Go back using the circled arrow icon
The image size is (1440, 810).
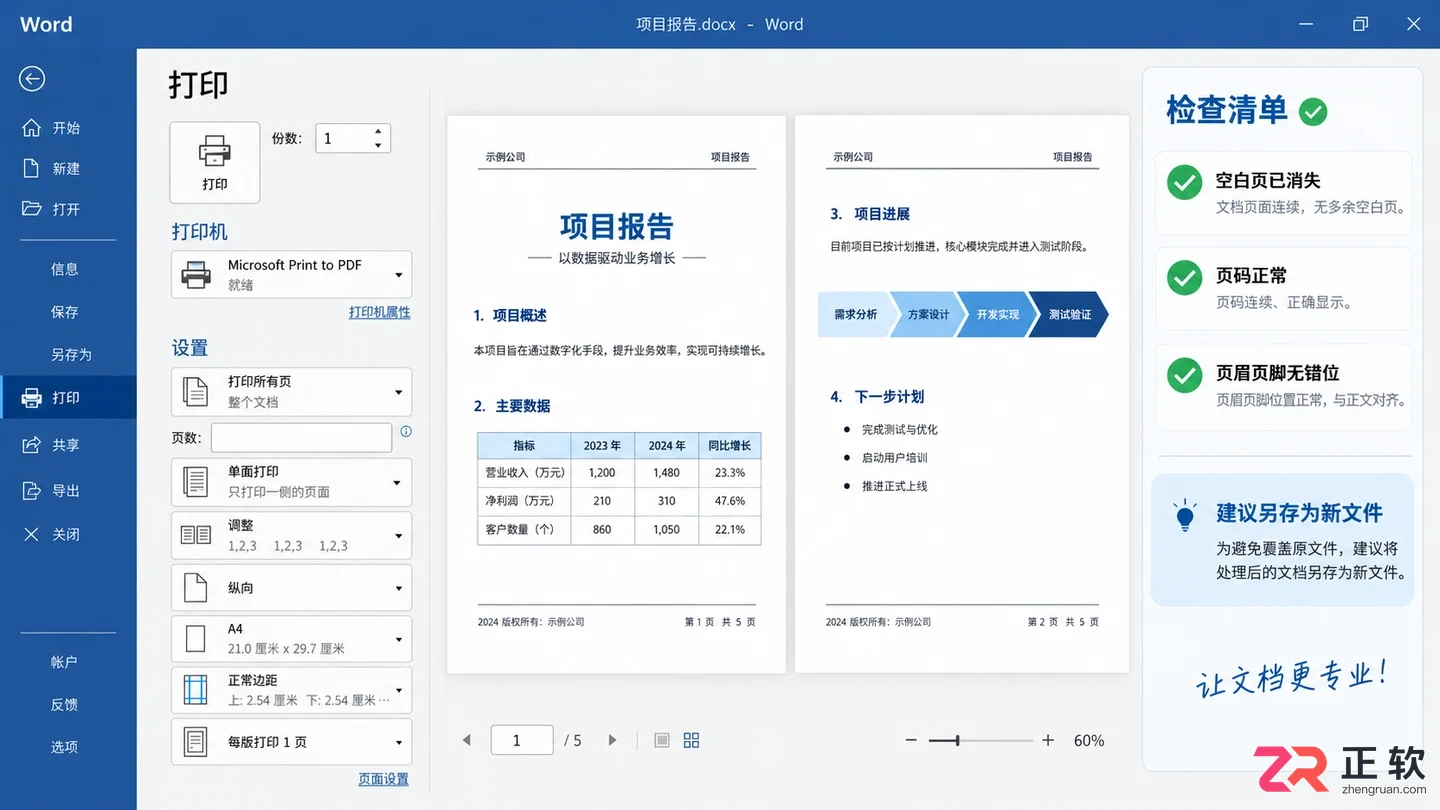click(32, 79)
